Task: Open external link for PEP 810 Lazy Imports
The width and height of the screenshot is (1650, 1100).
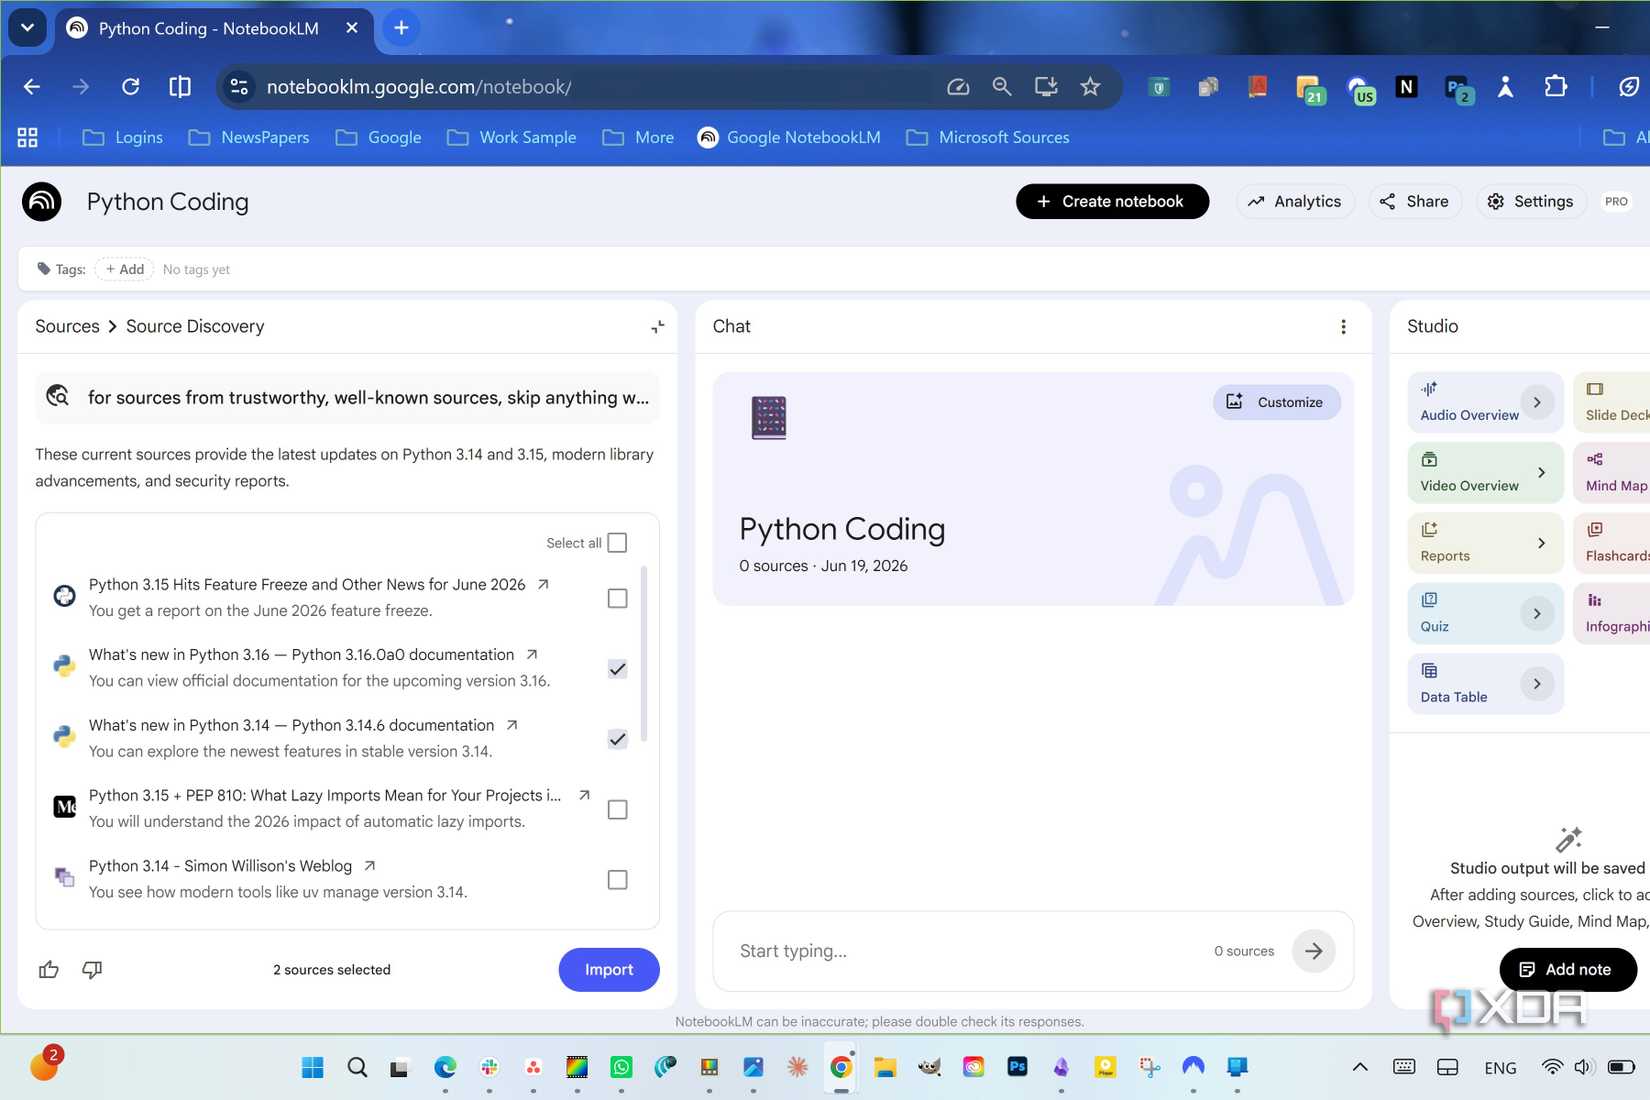Action: 584,795
